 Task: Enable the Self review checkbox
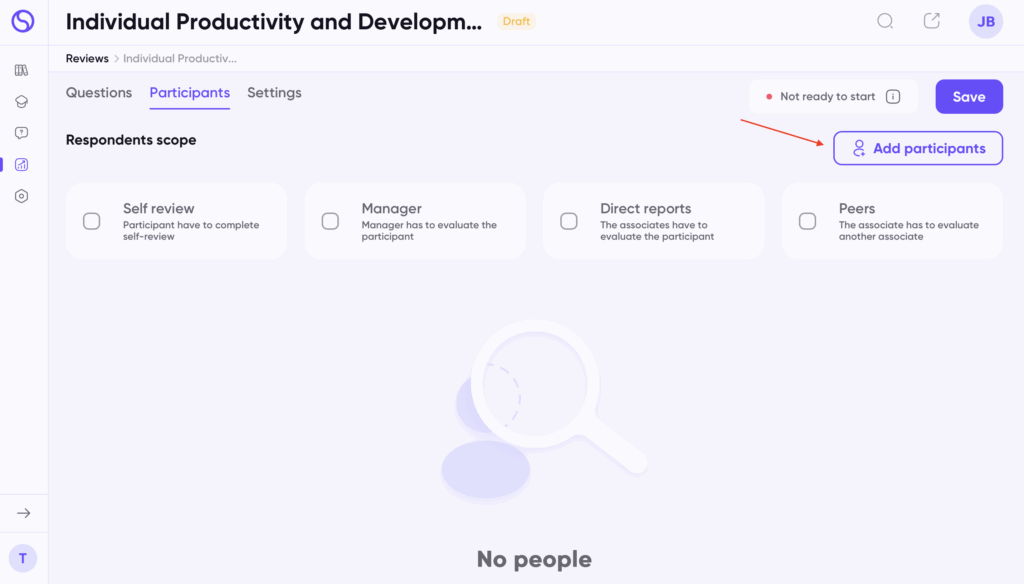(x=92, y=221)
